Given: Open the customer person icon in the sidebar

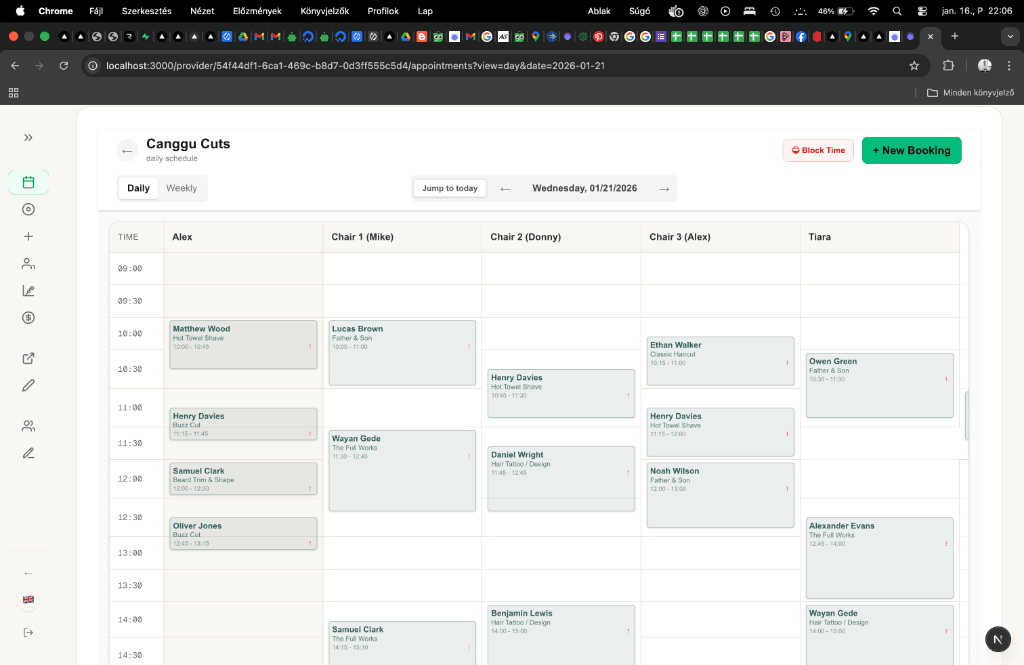Looking at the screenshot, I should [x=28, y=263].
